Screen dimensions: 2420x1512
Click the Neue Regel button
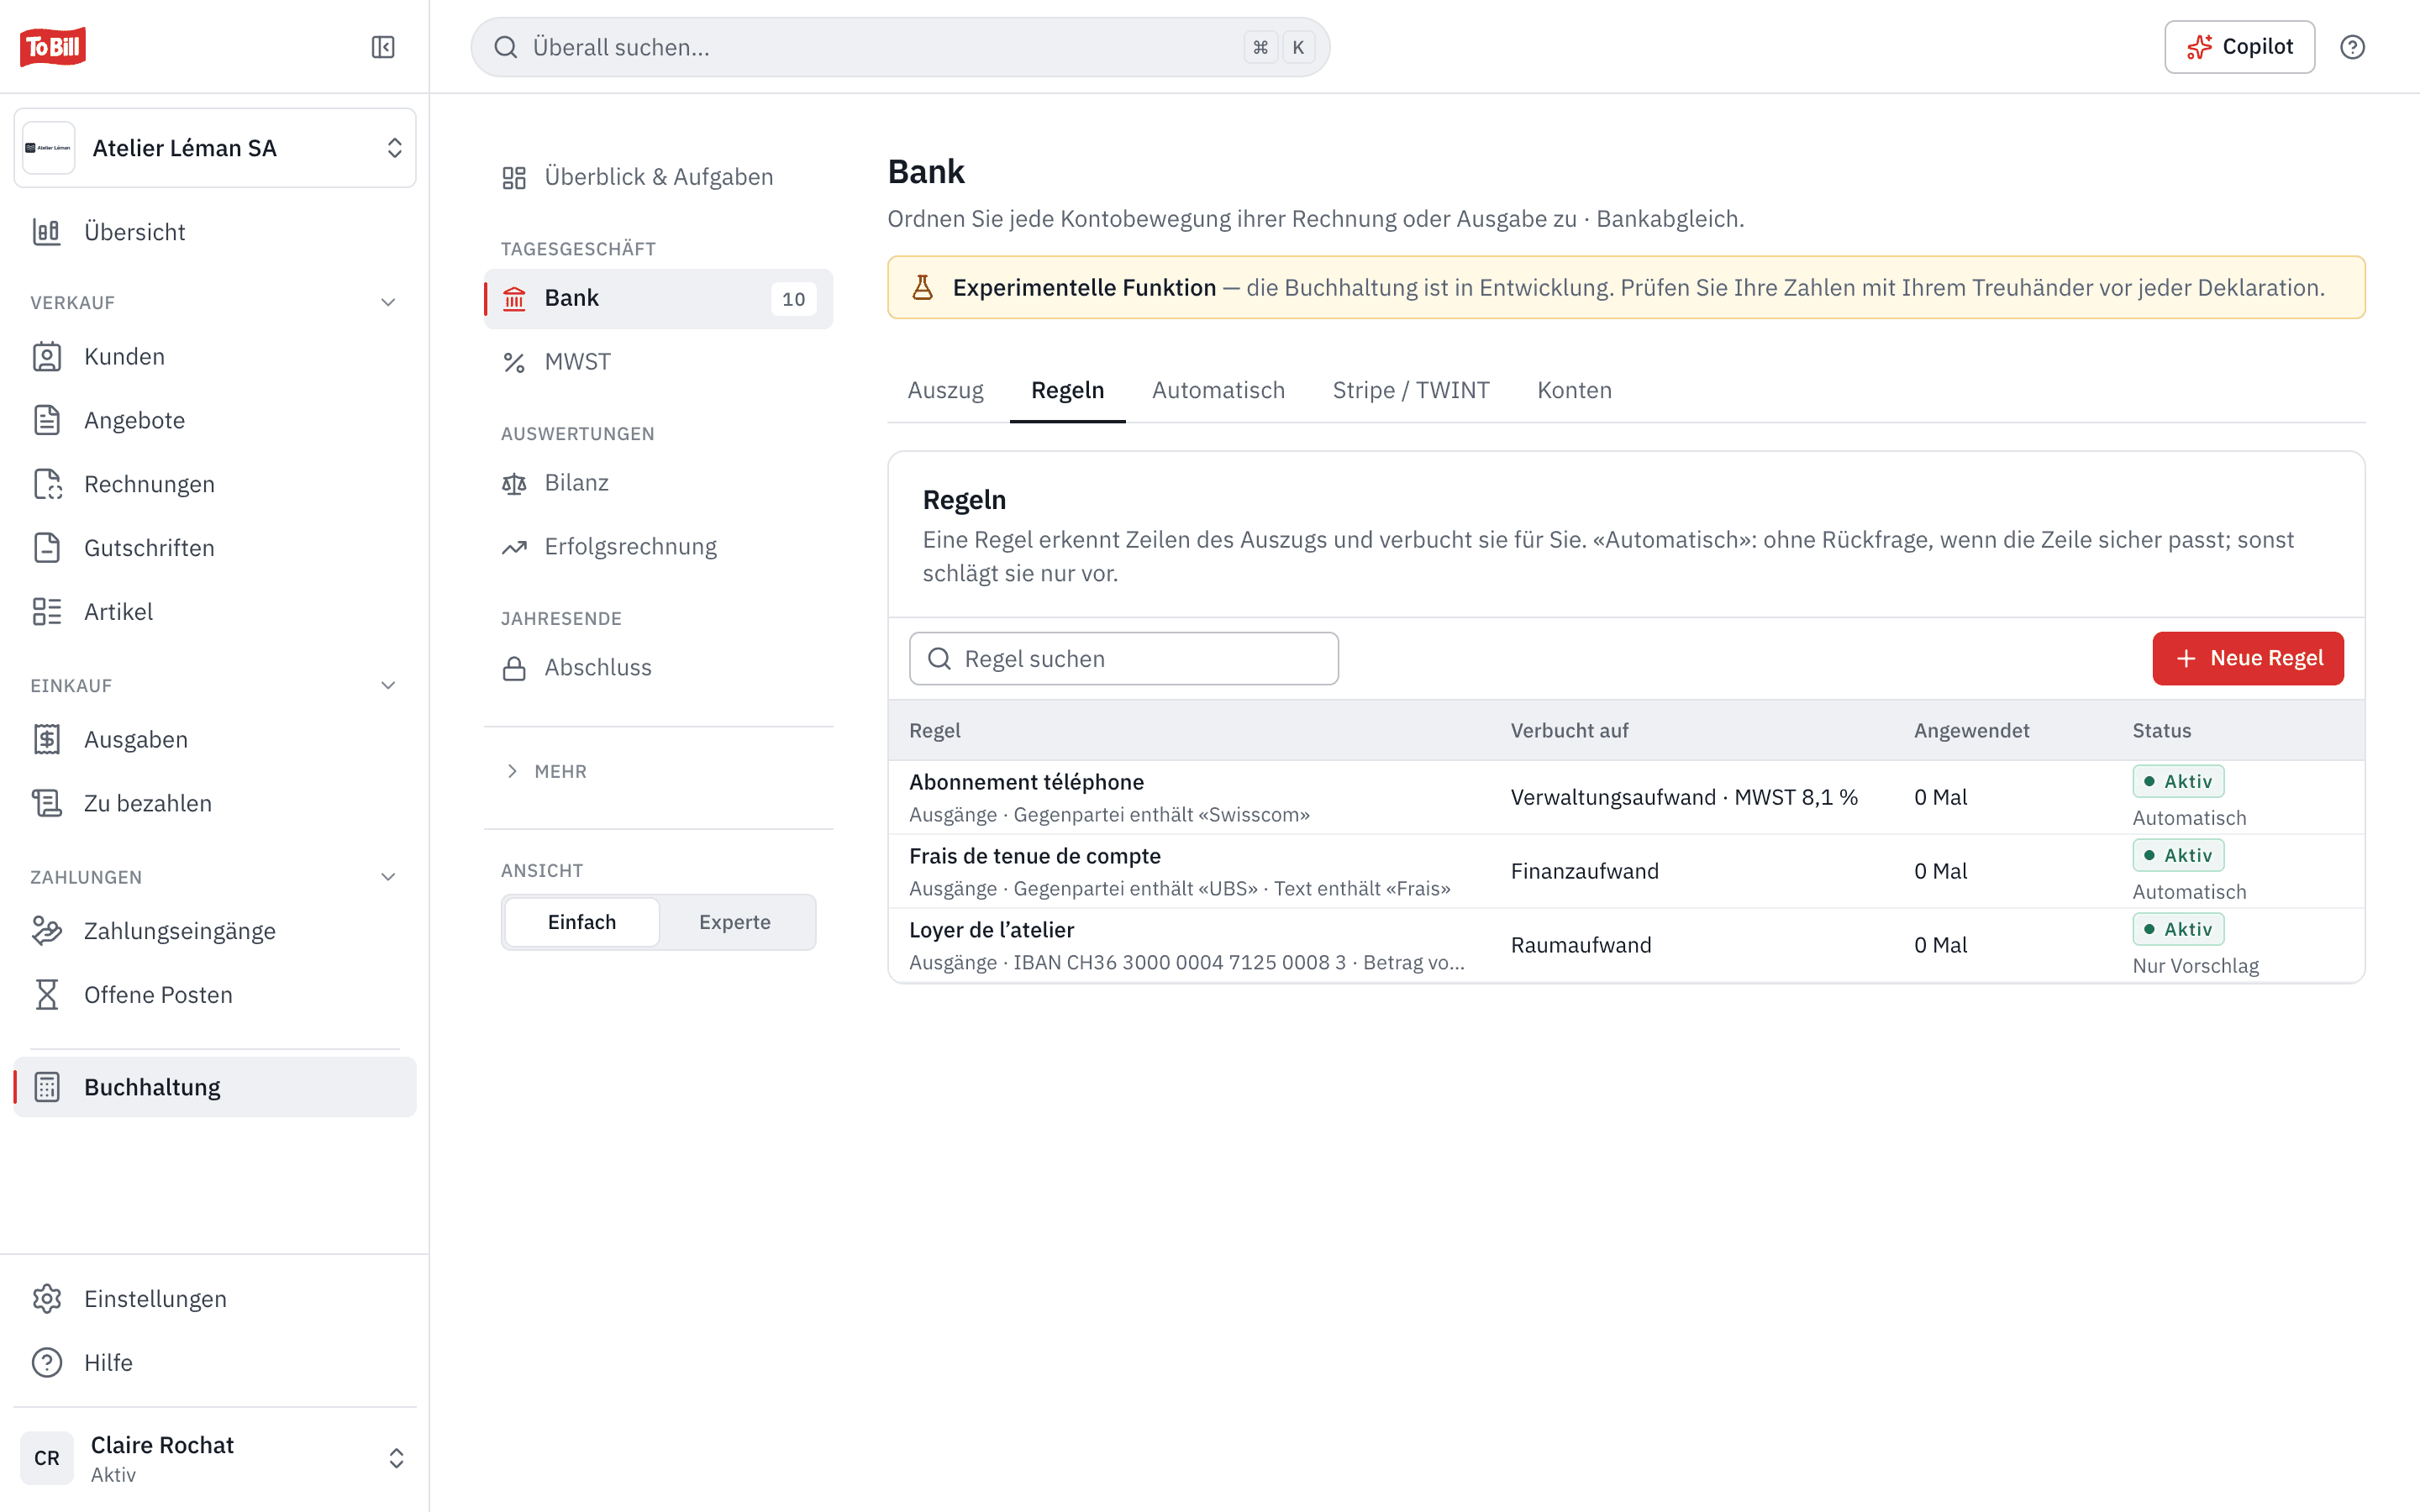coord(2248,658)
